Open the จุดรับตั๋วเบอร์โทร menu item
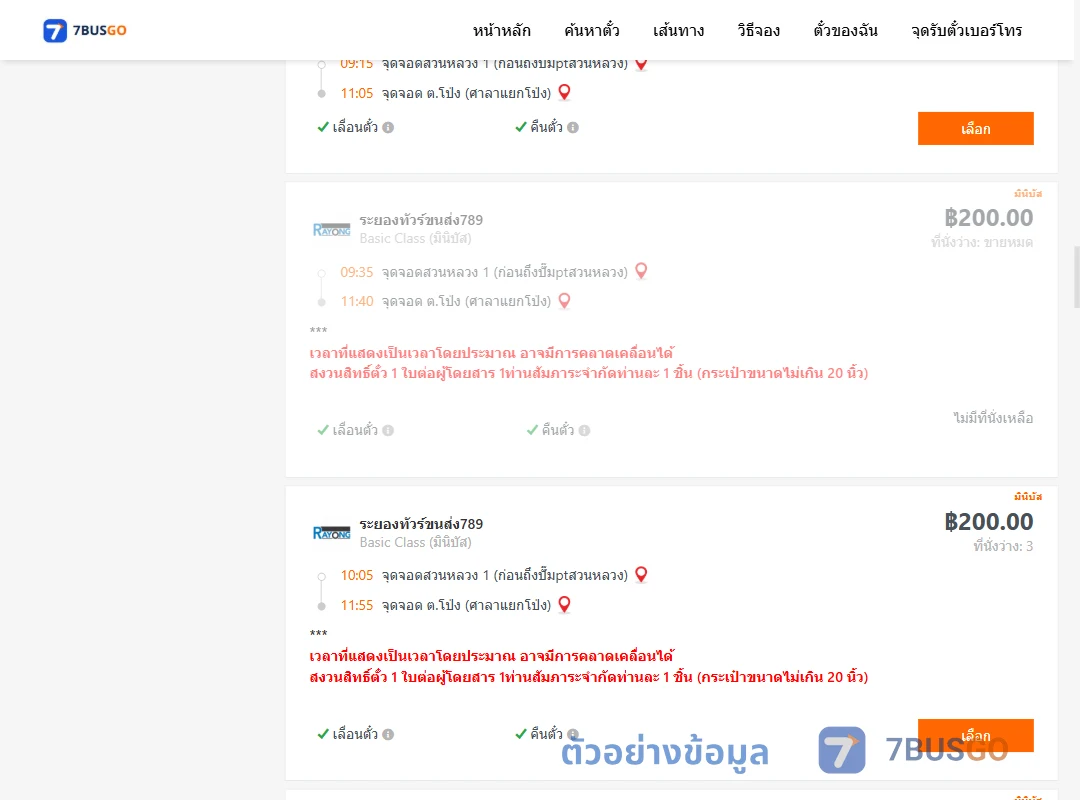The width and height of the screenshot is (1080, 800). (x=966, y=30)
